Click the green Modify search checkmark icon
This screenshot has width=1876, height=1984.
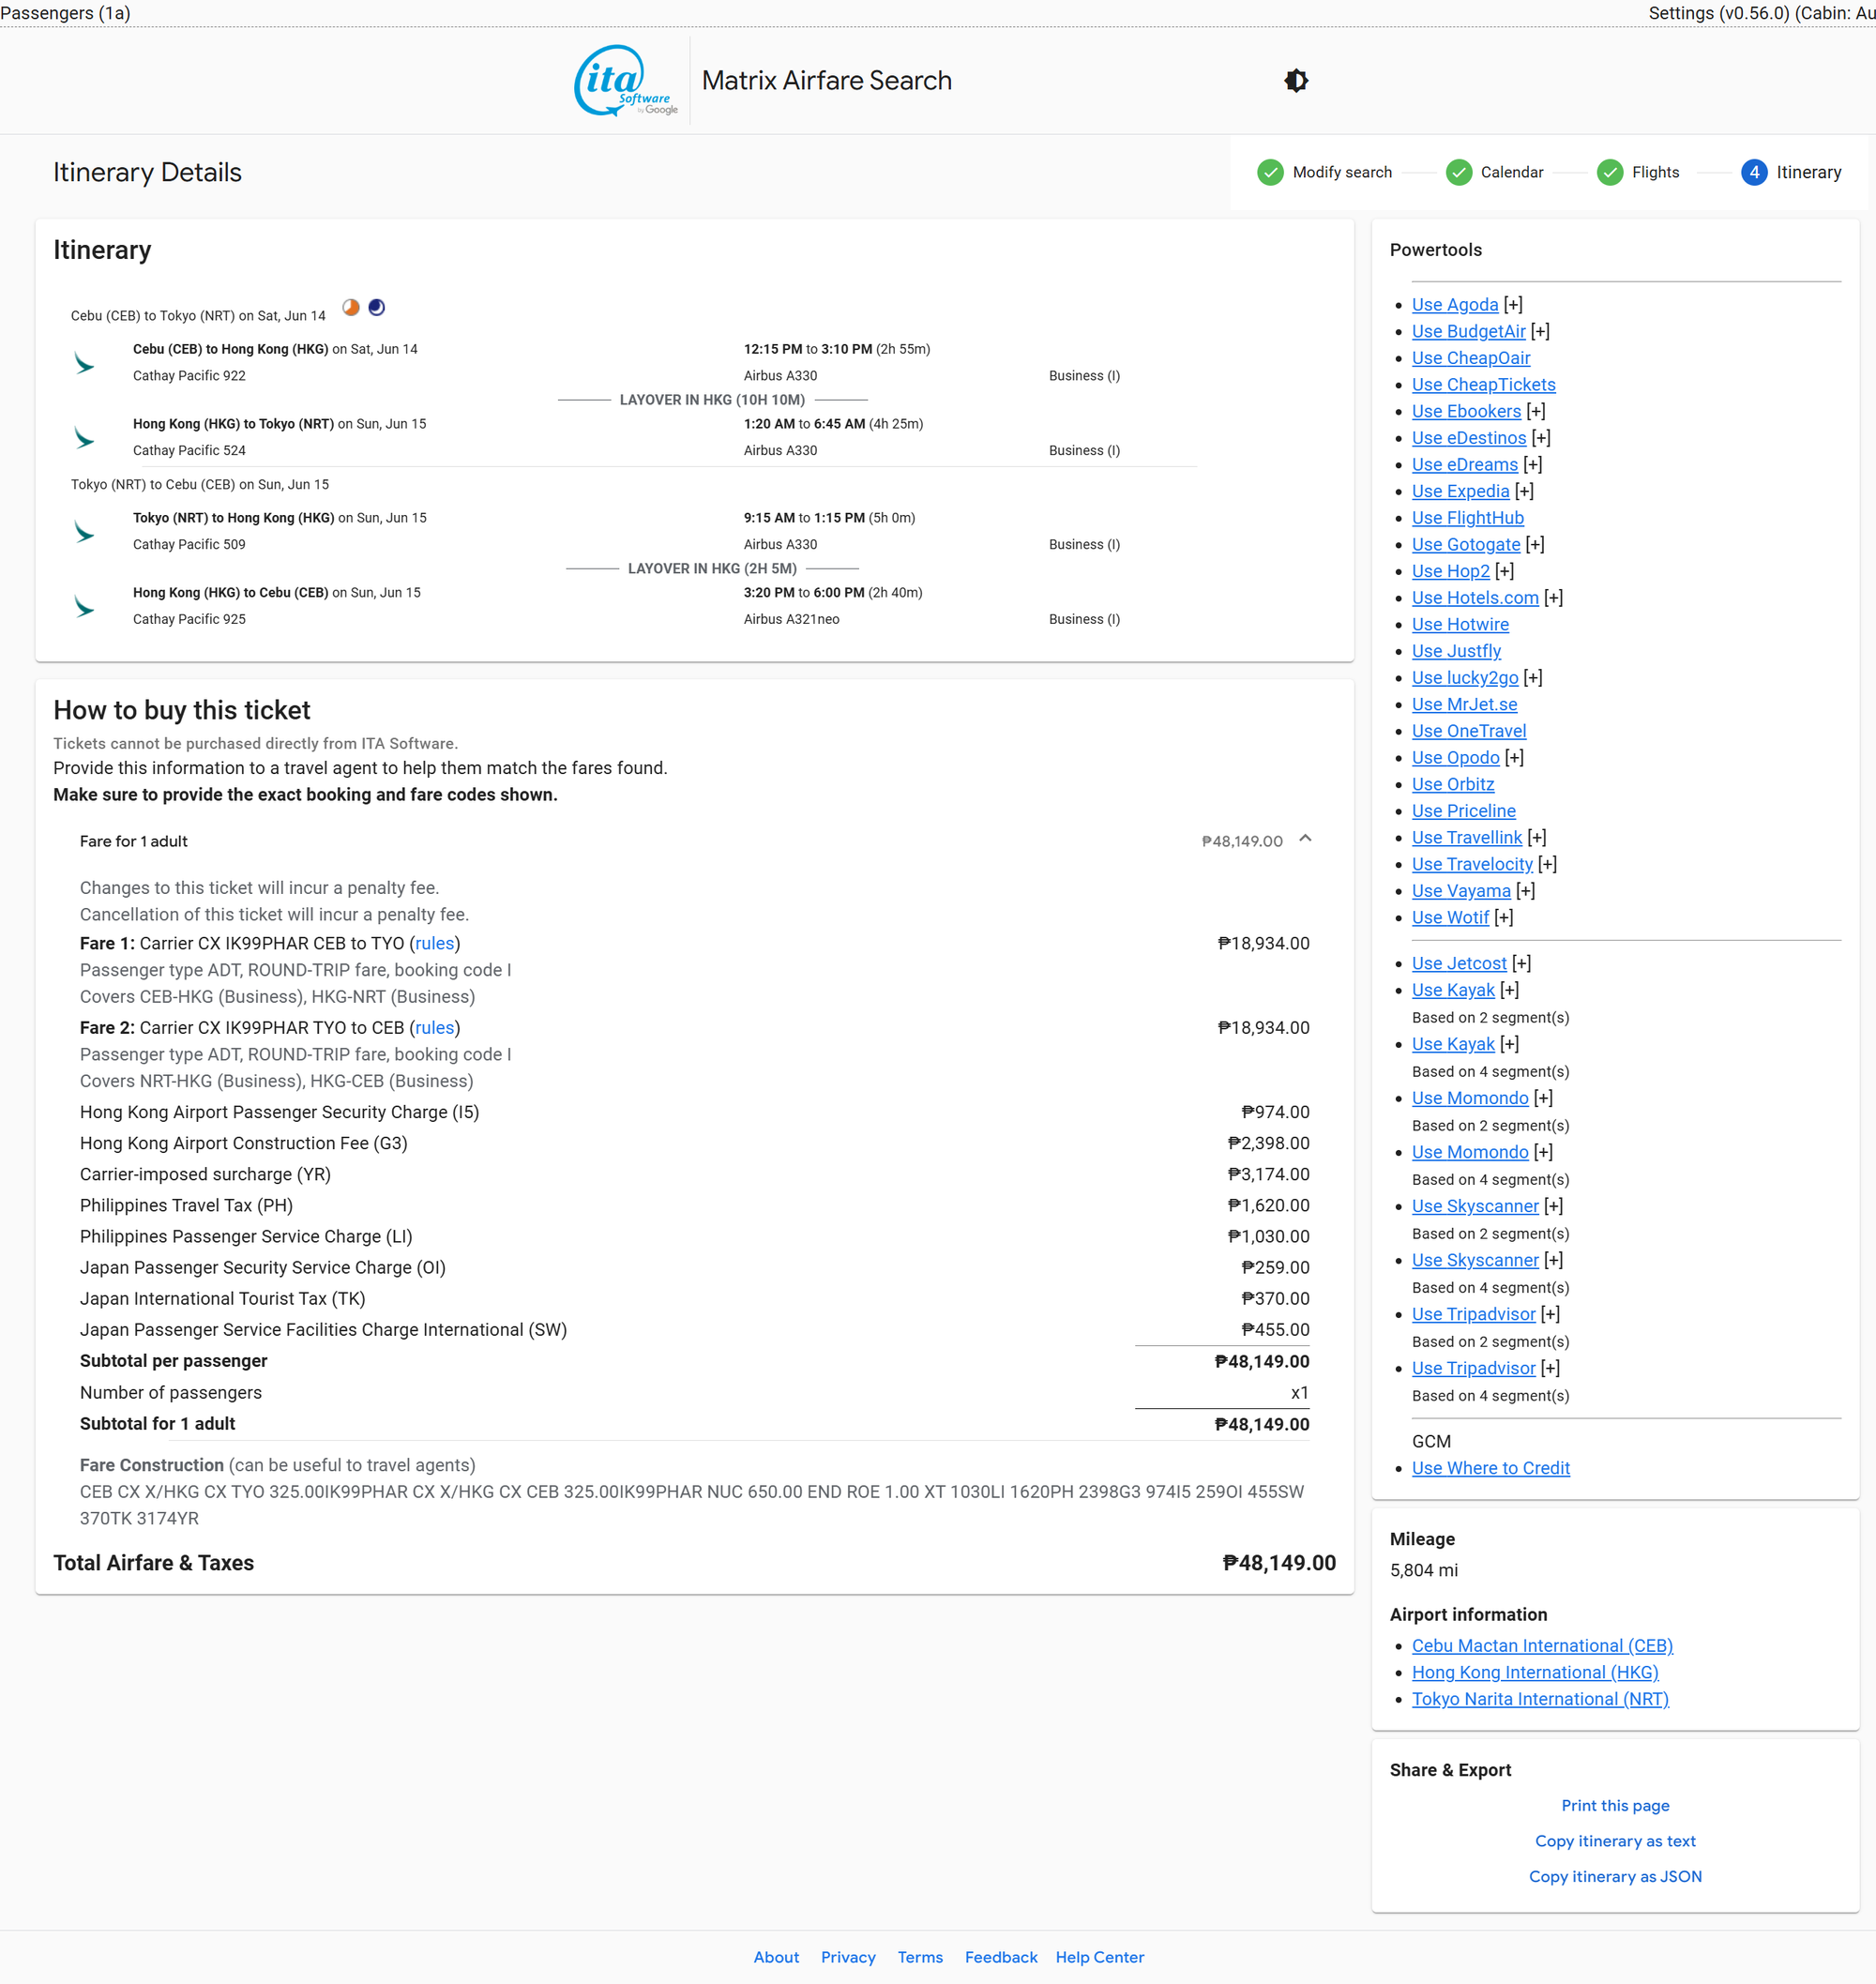[1270, 173]
